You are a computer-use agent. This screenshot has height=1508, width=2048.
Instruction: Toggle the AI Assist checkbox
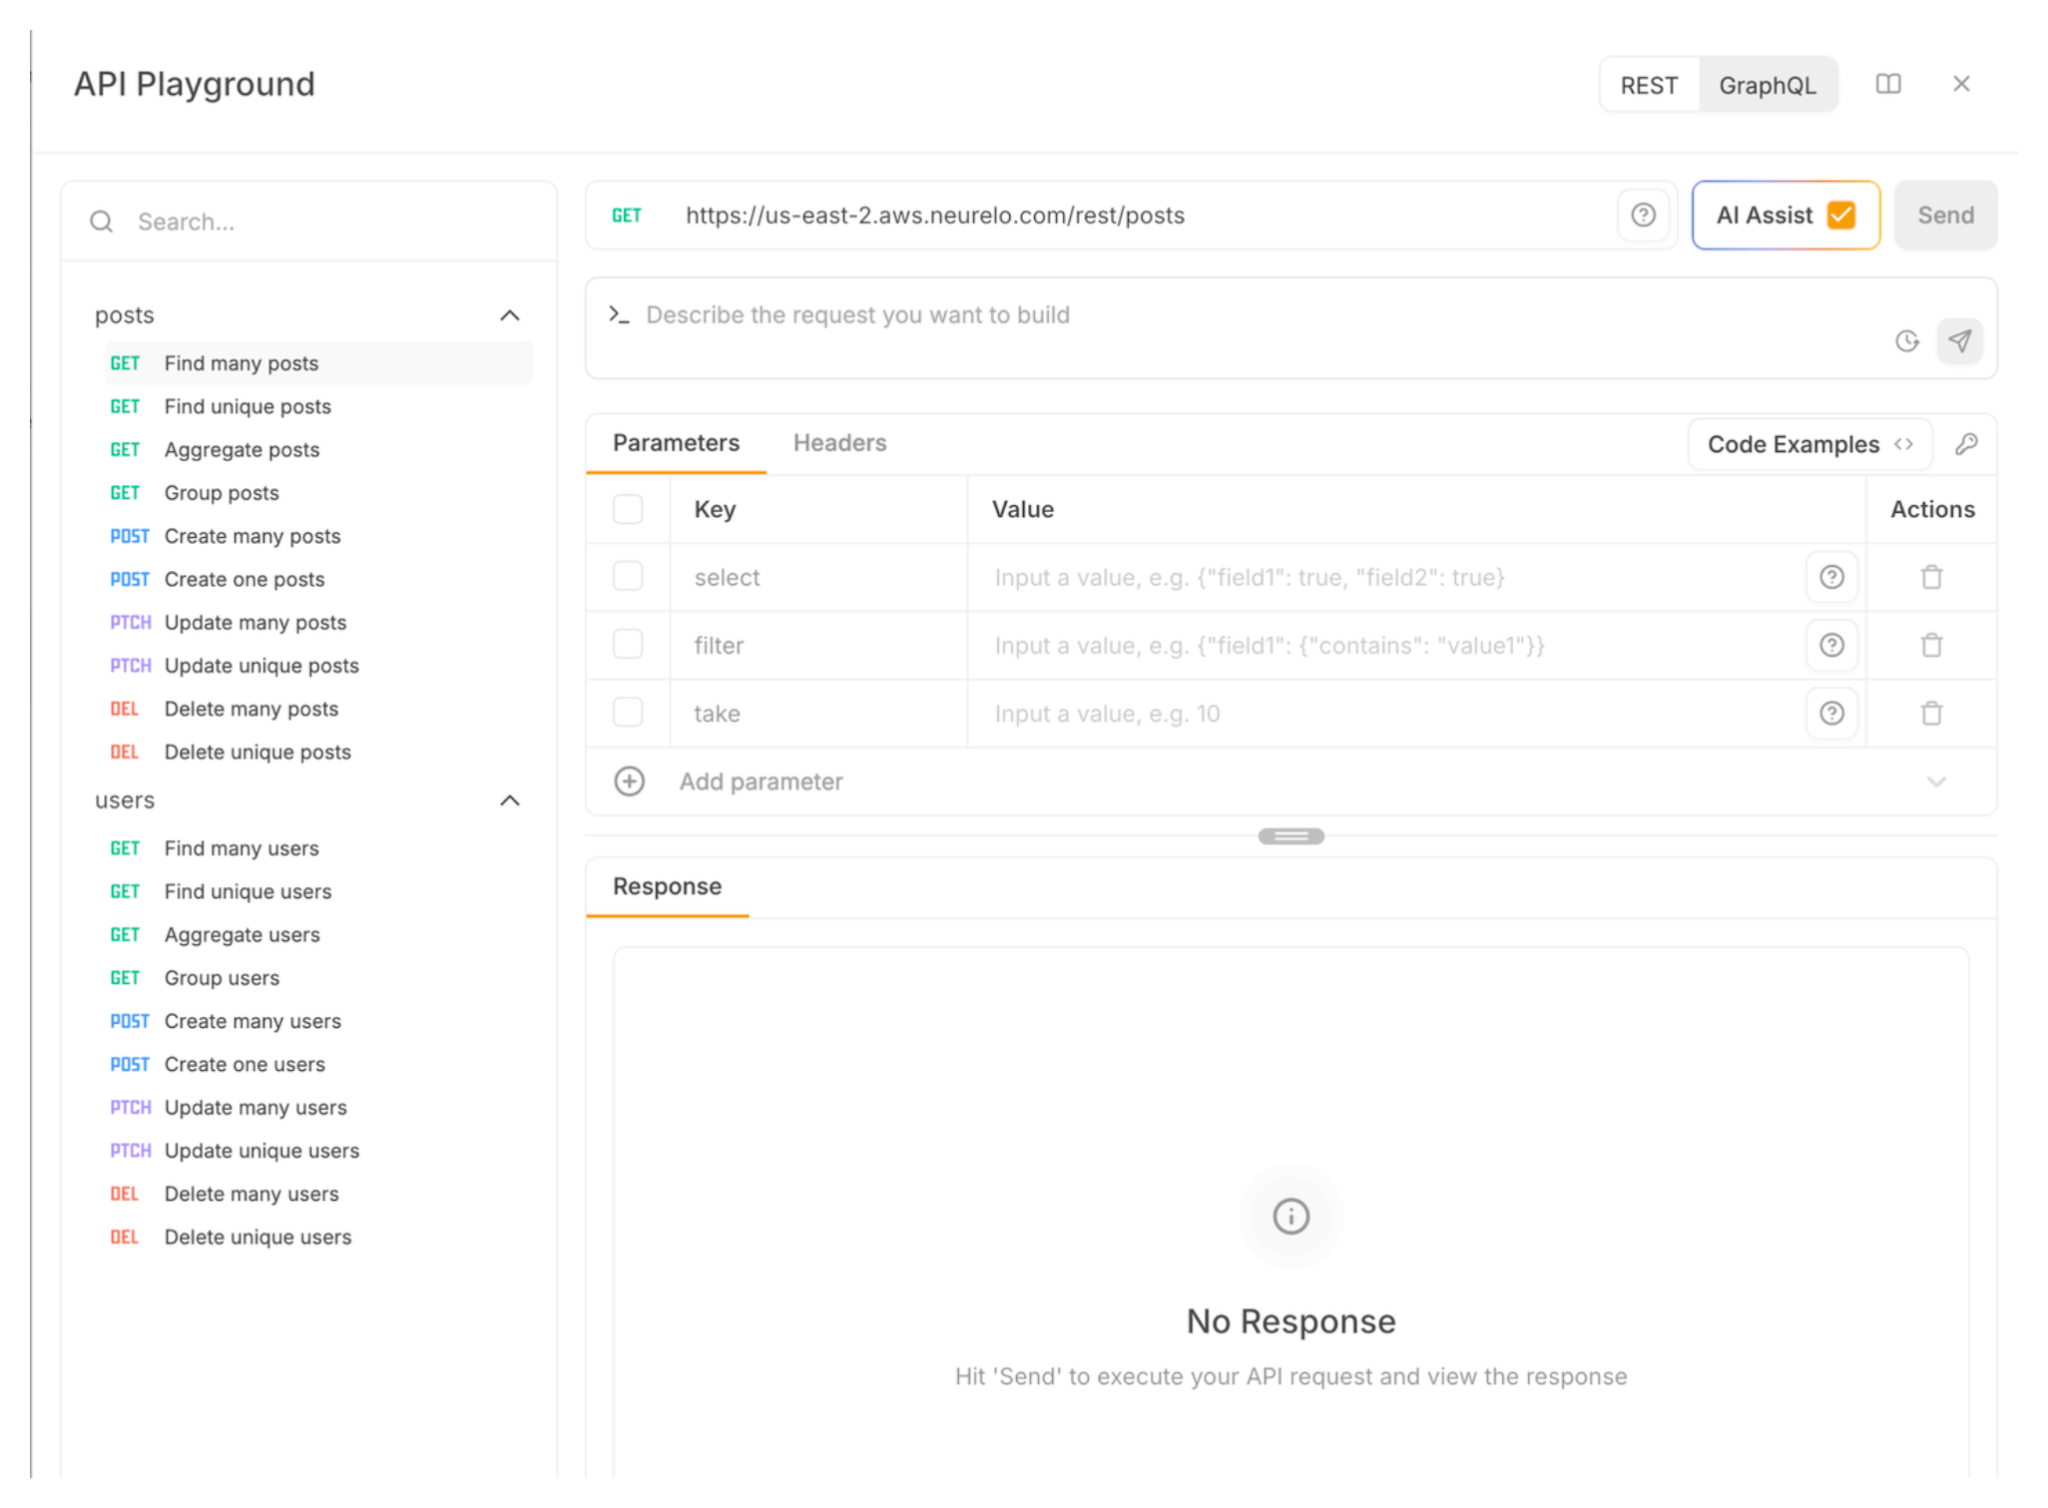(1841, 215)
